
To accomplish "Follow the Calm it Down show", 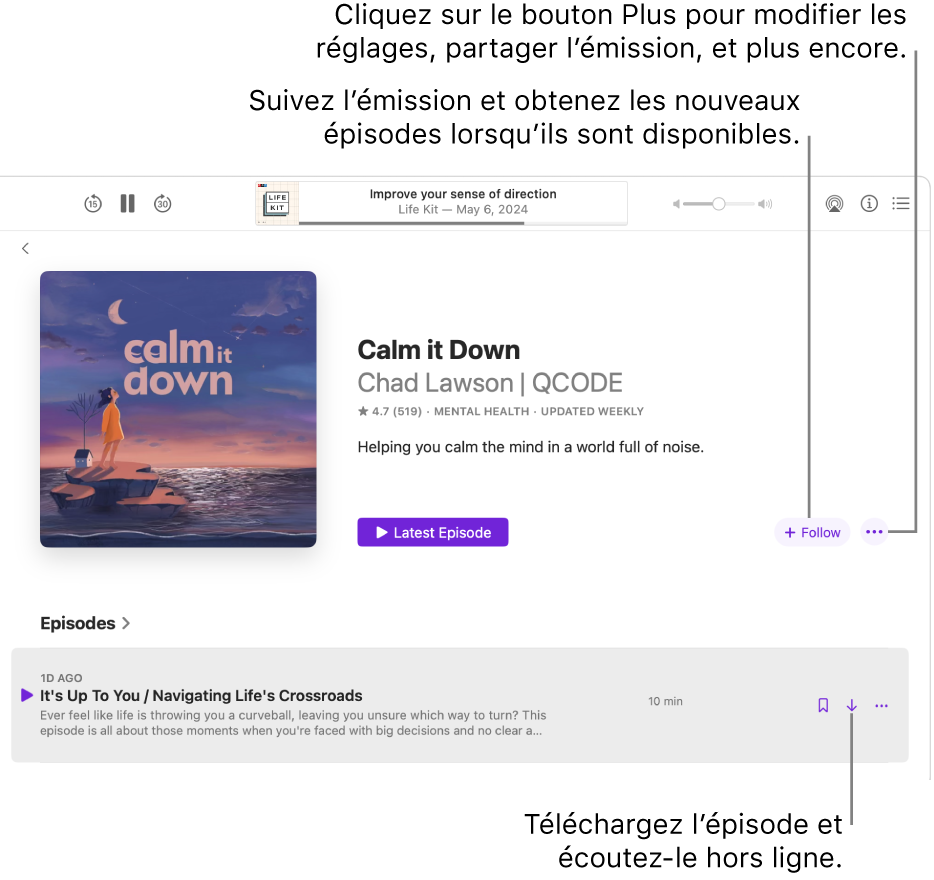I will tap(812, 532).
